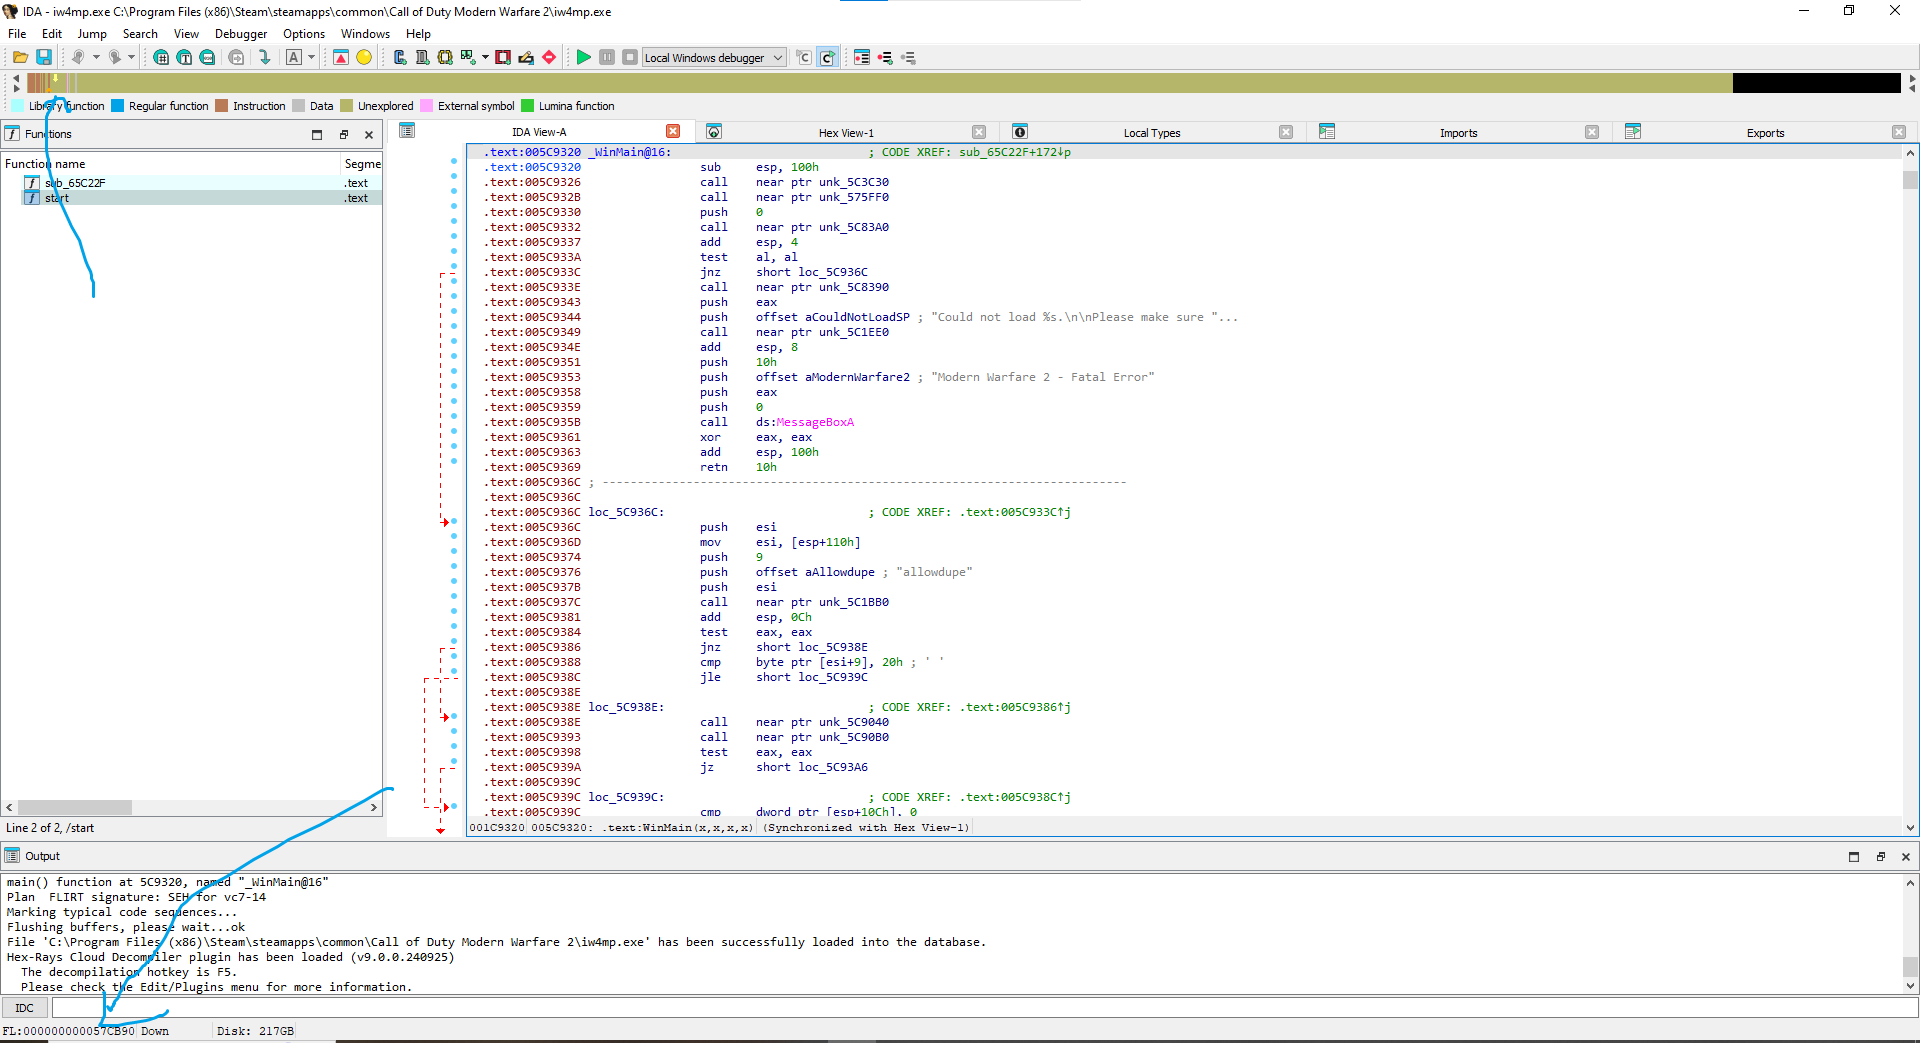Toggle the highlighted 'C' with arrow button
The height and width of the screenshot is (1043, 1920).
(x=827, y=57)
